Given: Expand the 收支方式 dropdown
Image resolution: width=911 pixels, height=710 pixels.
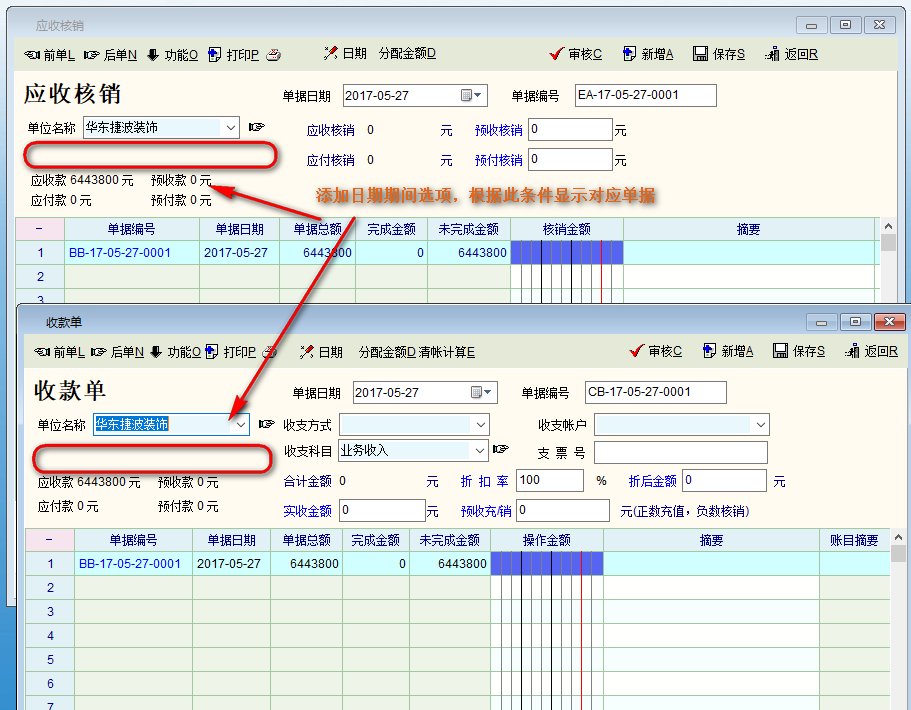Looking at the screenshot, I should tap(481, 425).
